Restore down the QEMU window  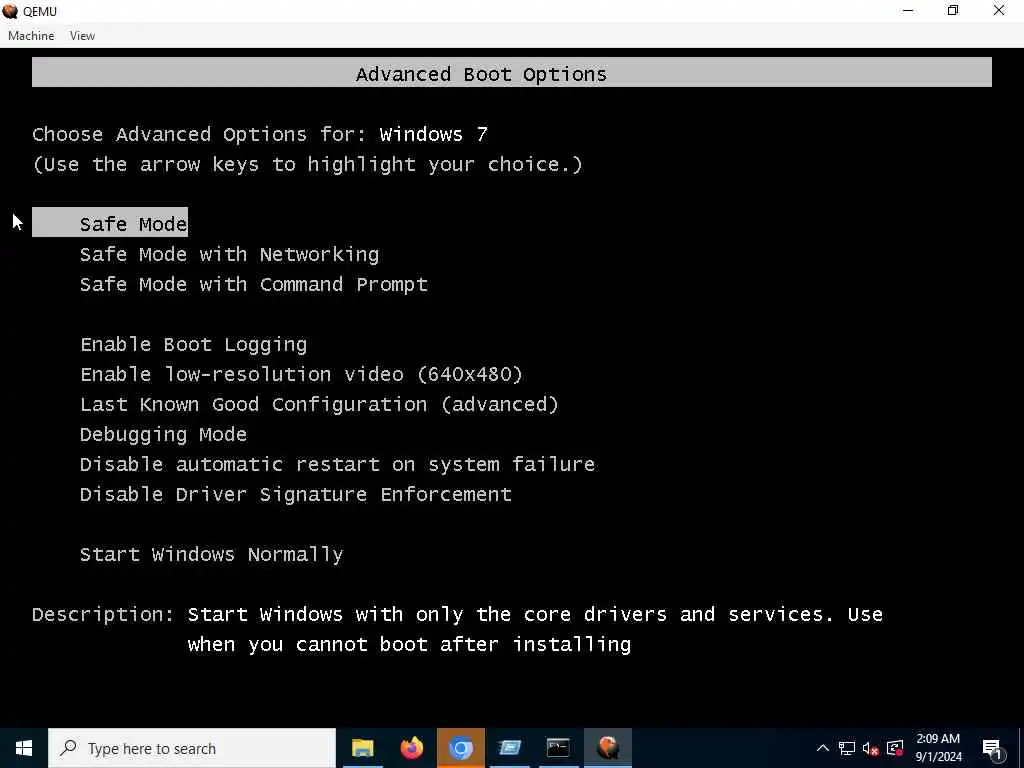pos(953,11)
